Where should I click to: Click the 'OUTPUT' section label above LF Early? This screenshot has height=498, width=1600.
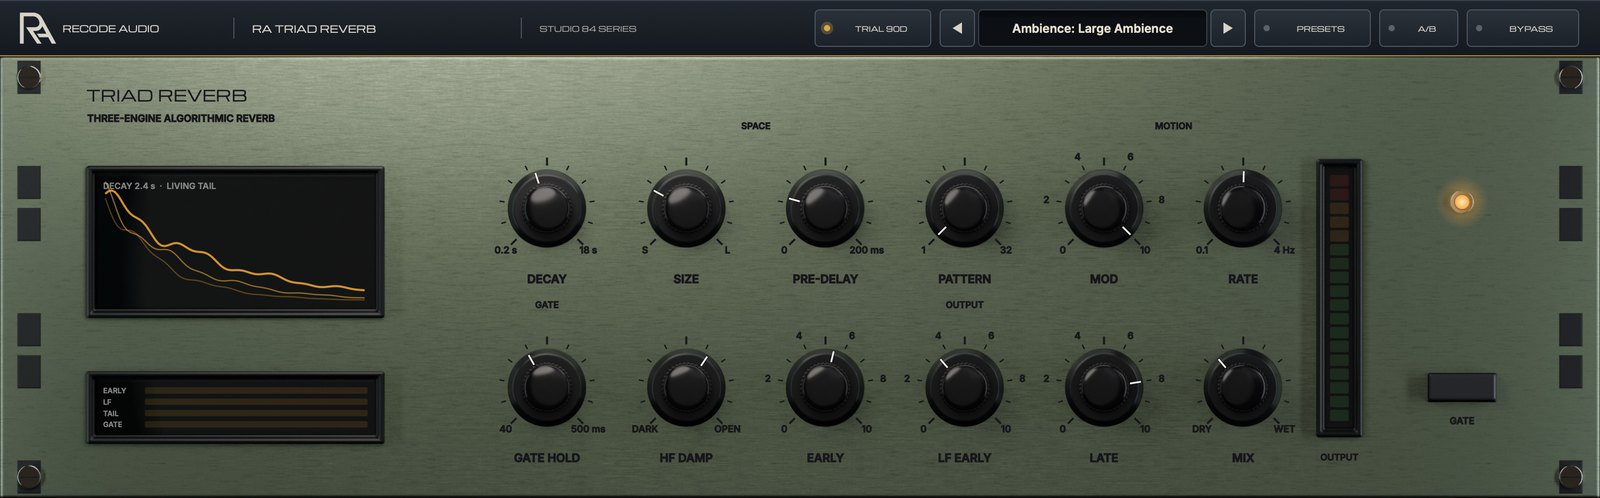click(964, 304)
